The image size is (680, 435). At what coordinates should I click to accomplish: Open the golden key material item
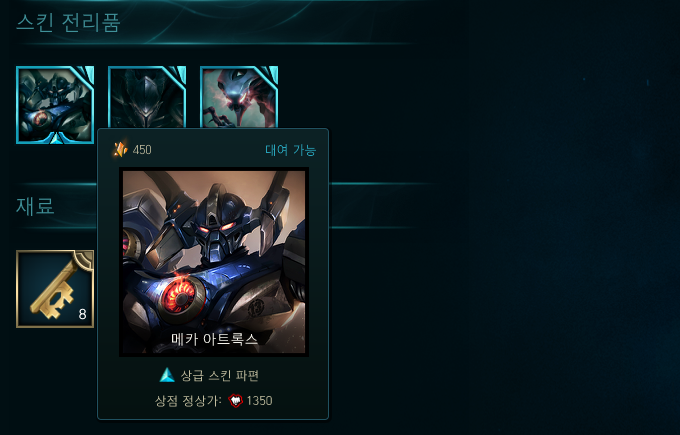click(x=55, y=289)
